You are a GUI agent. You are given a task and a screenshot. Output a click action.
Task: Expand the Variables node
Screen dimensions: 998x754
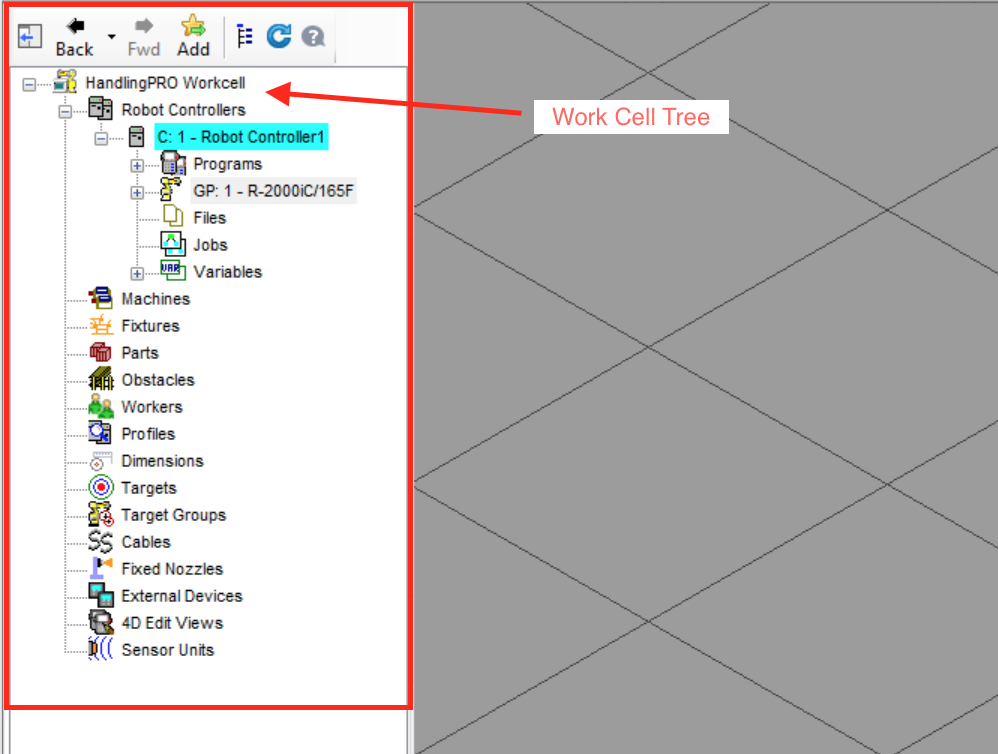pos(137,274)
